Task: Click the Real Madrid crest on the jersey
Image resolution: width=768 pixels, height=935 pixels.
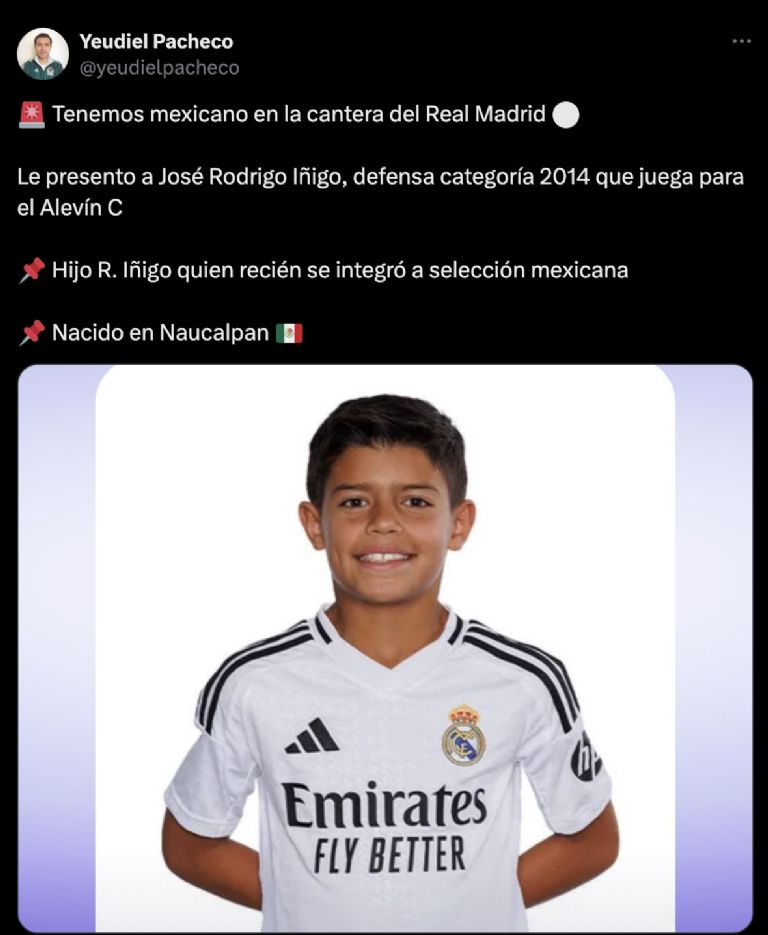Action: coord(463,735)
